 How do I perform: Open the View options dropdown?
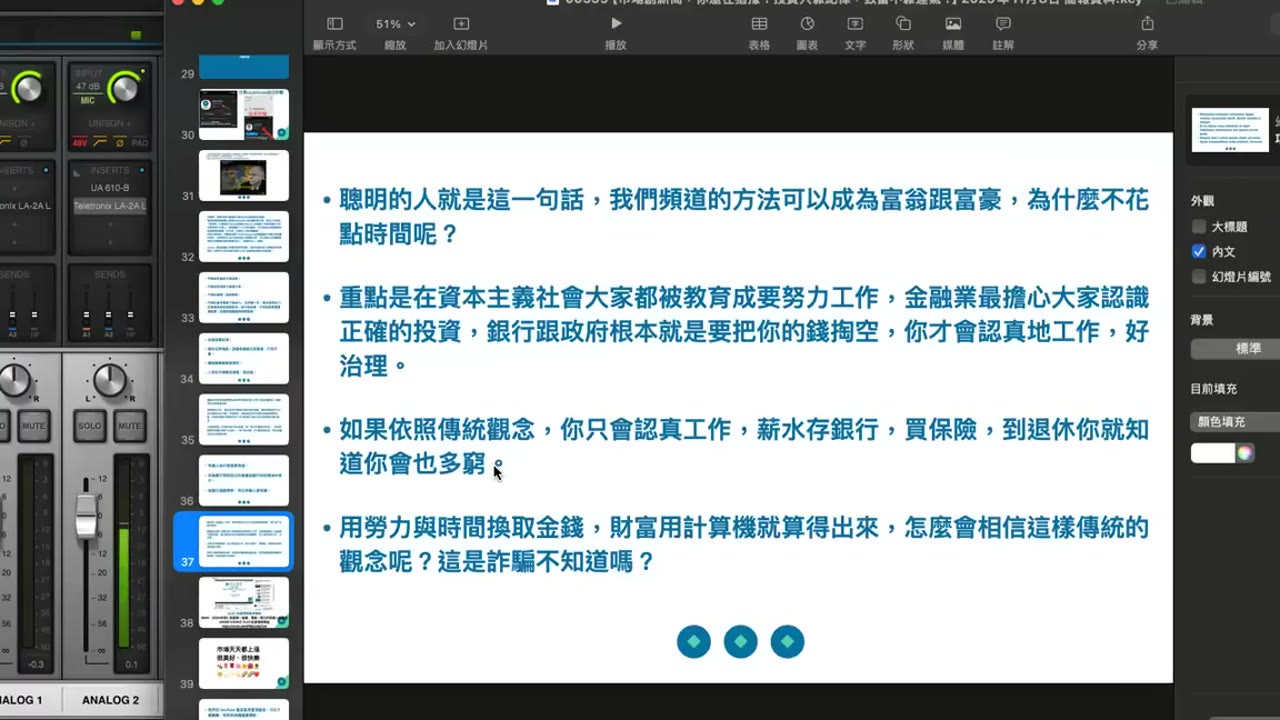tap(335, 24)
